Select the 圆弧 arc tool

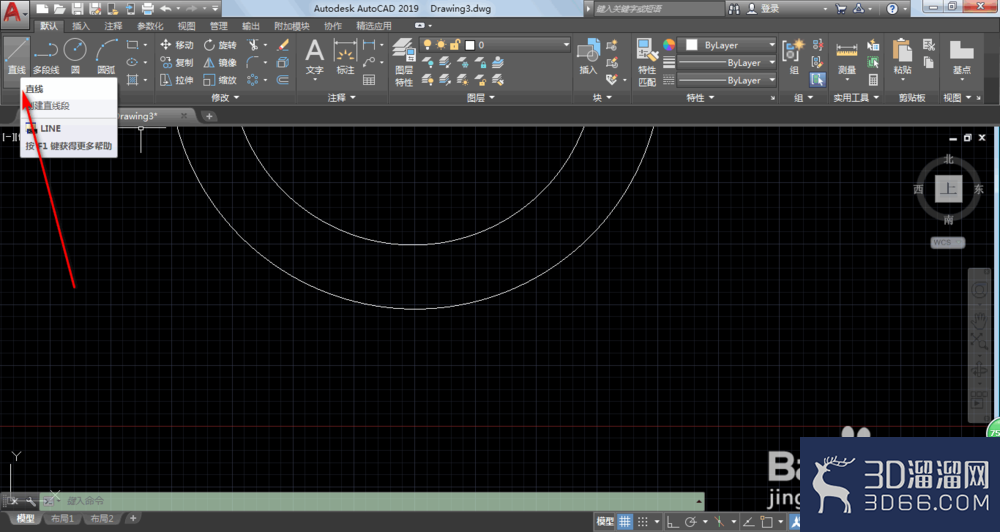[107, 56]
